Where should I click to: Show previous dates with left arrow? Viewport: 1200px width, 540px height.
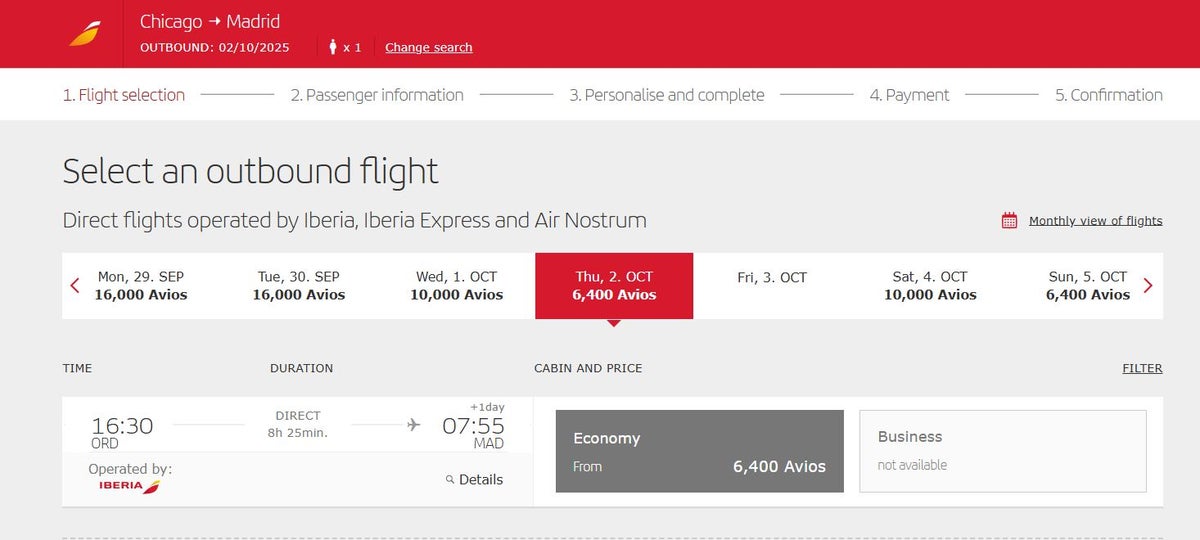point(75,286)
